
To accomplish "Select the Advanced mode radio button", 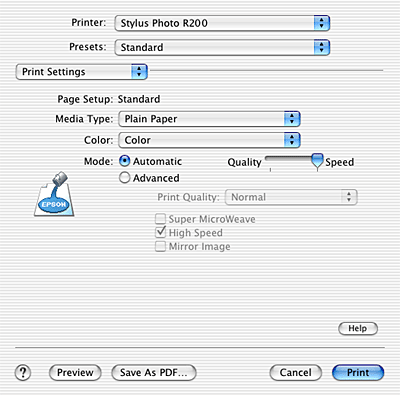I will (124, 178).
